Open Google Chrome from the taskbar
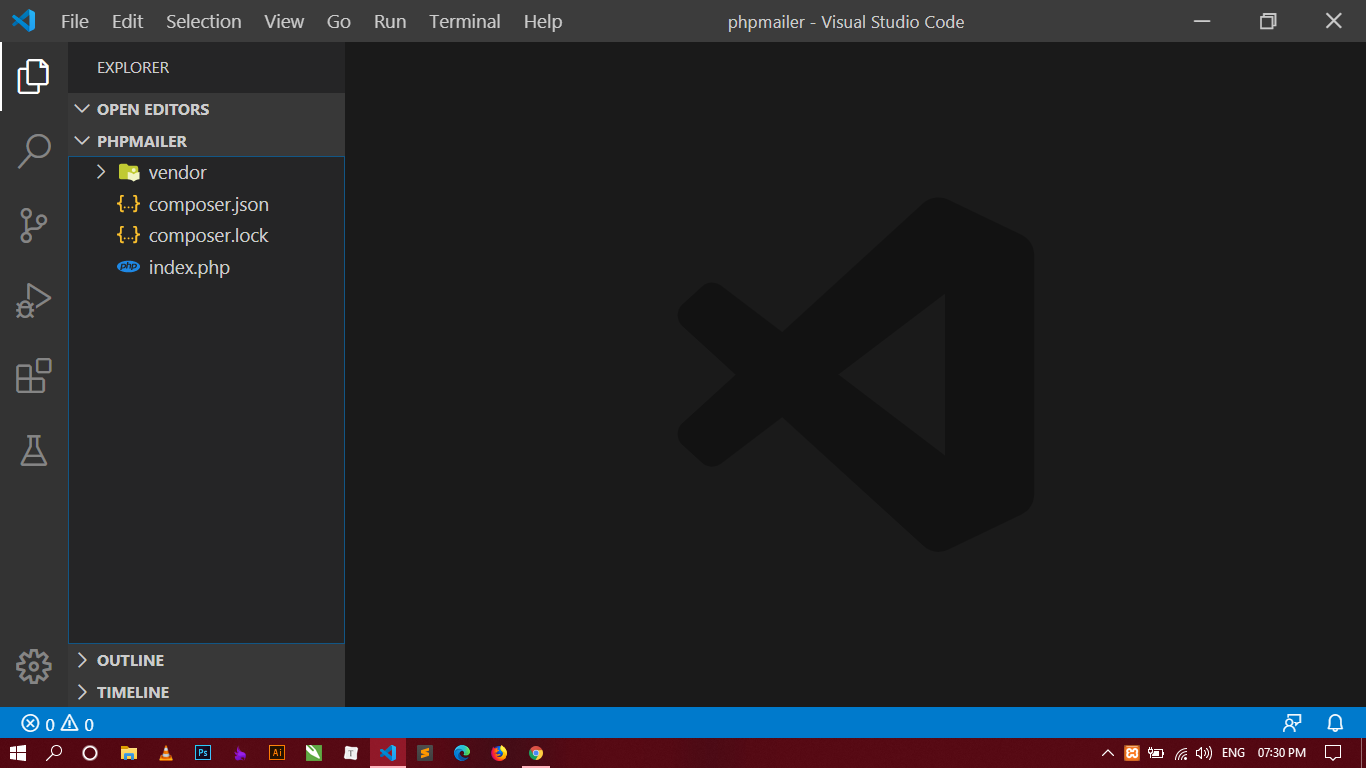Viewport: 1366px width, 768px height. click(536, 753)
